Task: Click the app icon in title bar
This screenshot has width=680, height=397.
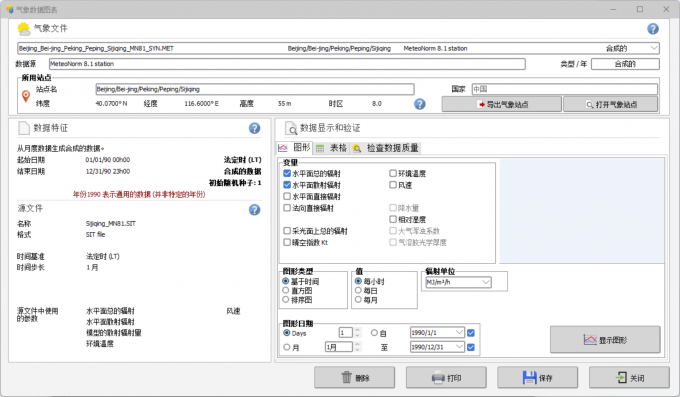Action: [10, 9]
